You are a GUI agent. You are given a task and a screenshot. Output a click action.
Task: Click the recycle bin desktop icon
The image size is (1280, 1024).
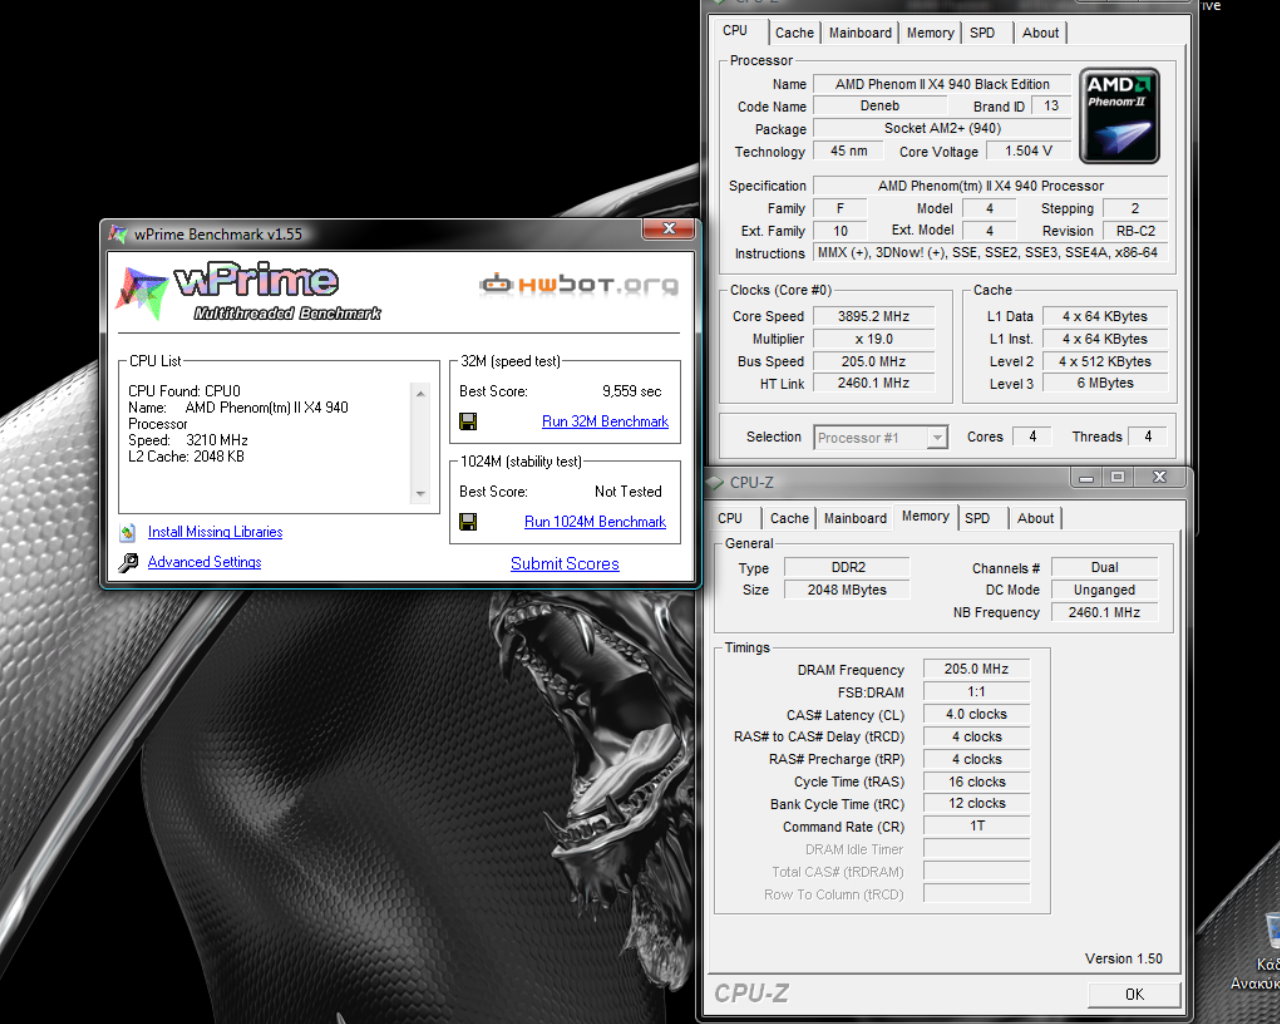tap(1272, 930)
